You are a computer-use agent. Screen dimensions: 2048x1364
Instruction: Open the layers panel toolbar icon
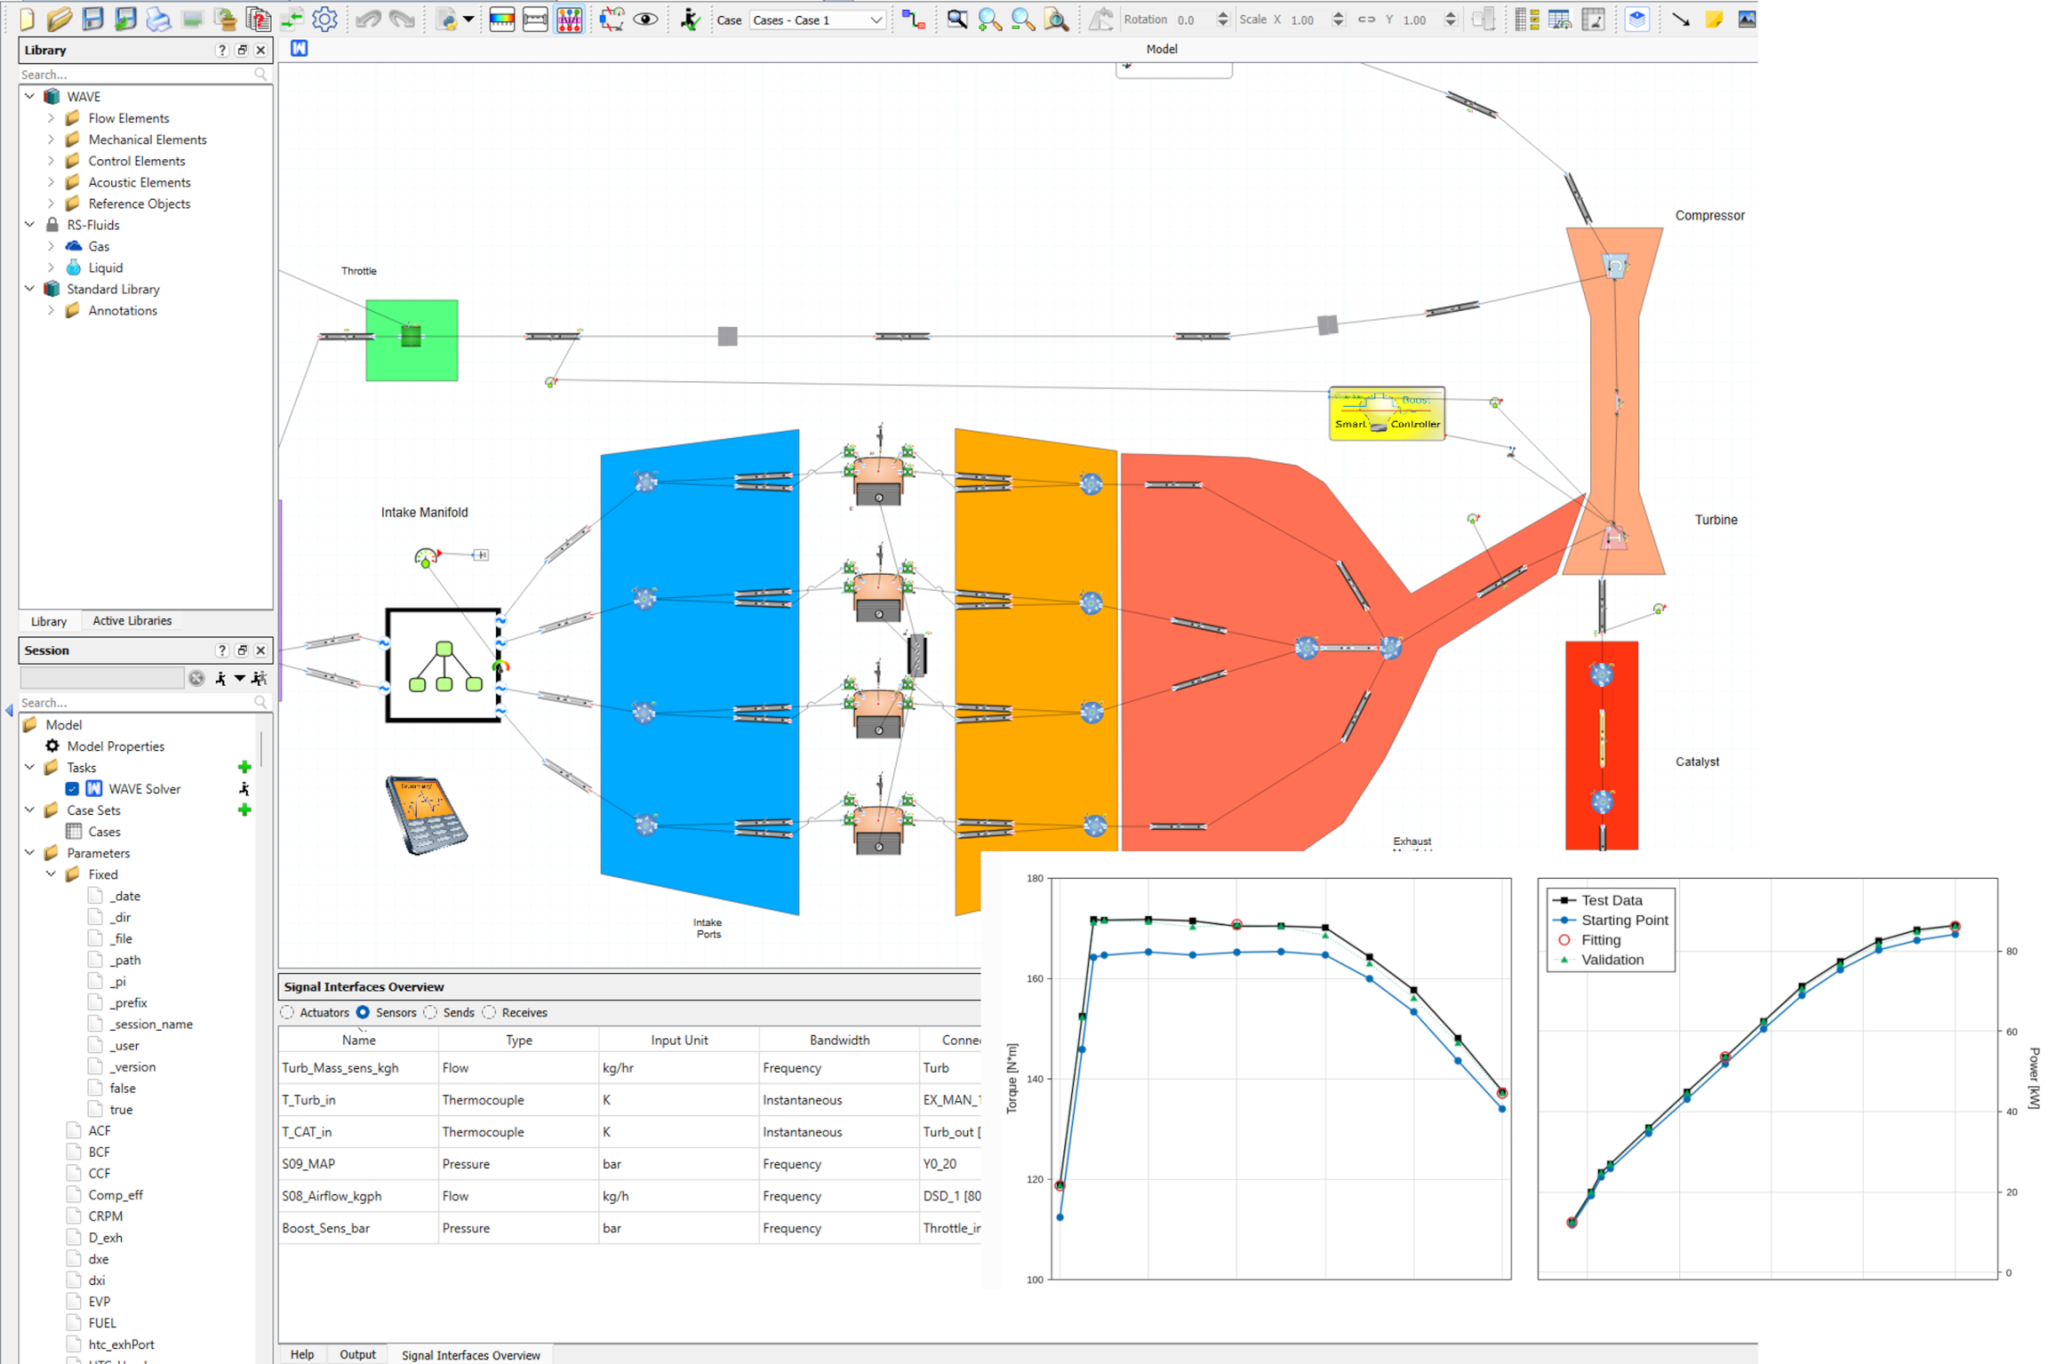pos(1637,19)
